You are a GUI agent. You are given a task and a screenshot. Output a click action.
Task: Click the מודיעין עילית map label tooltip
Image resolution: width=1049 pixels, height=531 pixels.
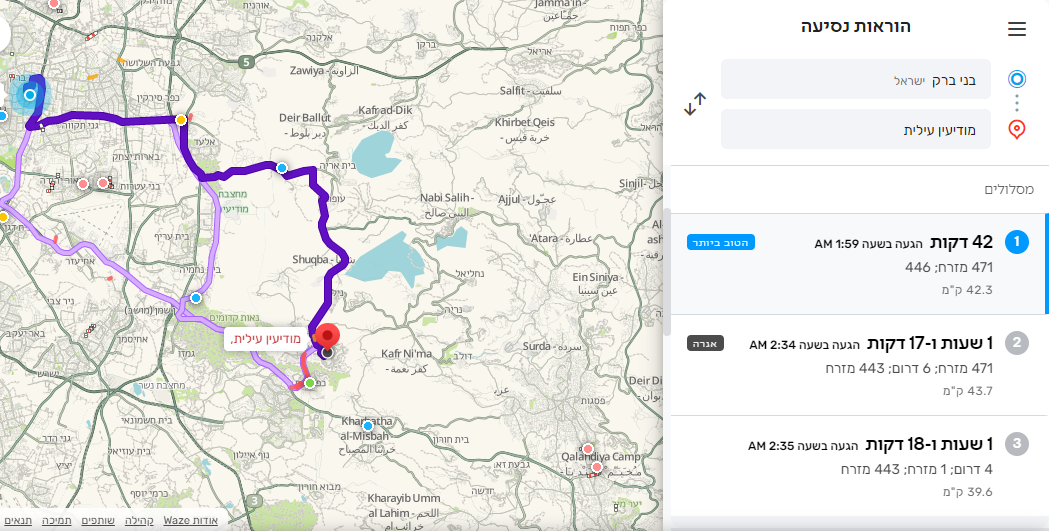click(x=266, y=339)
